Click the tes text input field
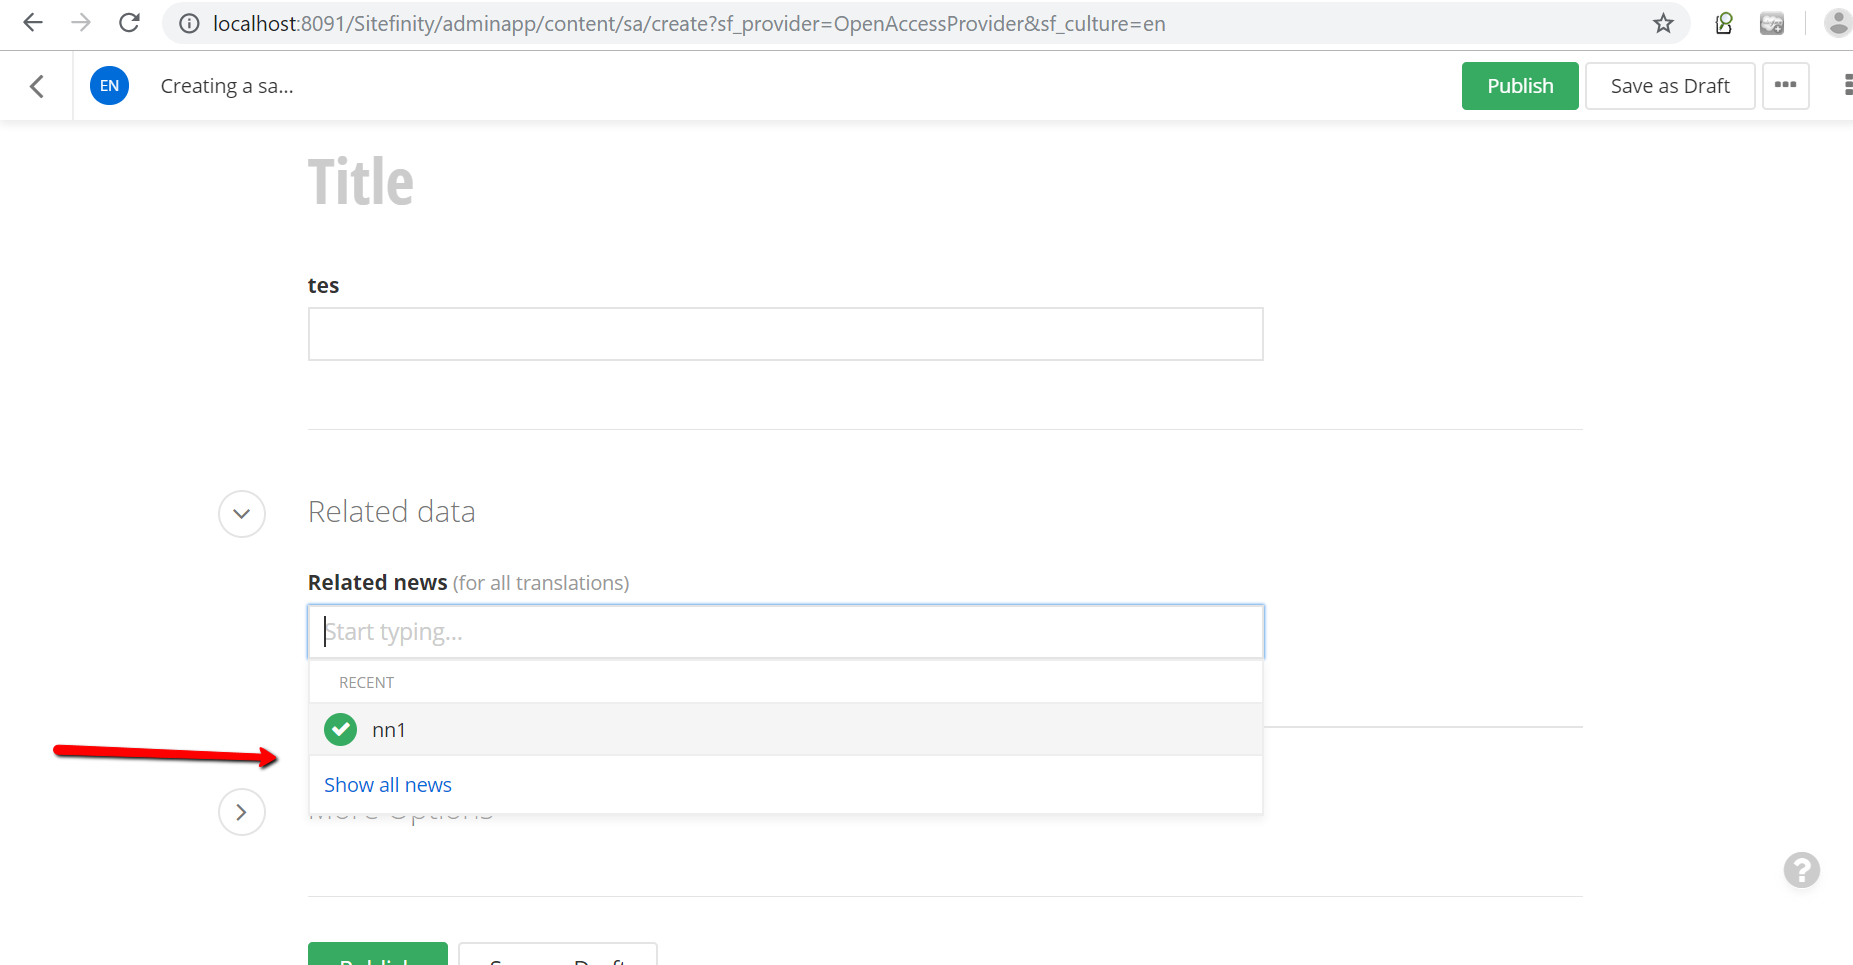This screenshot has width=1853, height=965. (x=784, y=333)
